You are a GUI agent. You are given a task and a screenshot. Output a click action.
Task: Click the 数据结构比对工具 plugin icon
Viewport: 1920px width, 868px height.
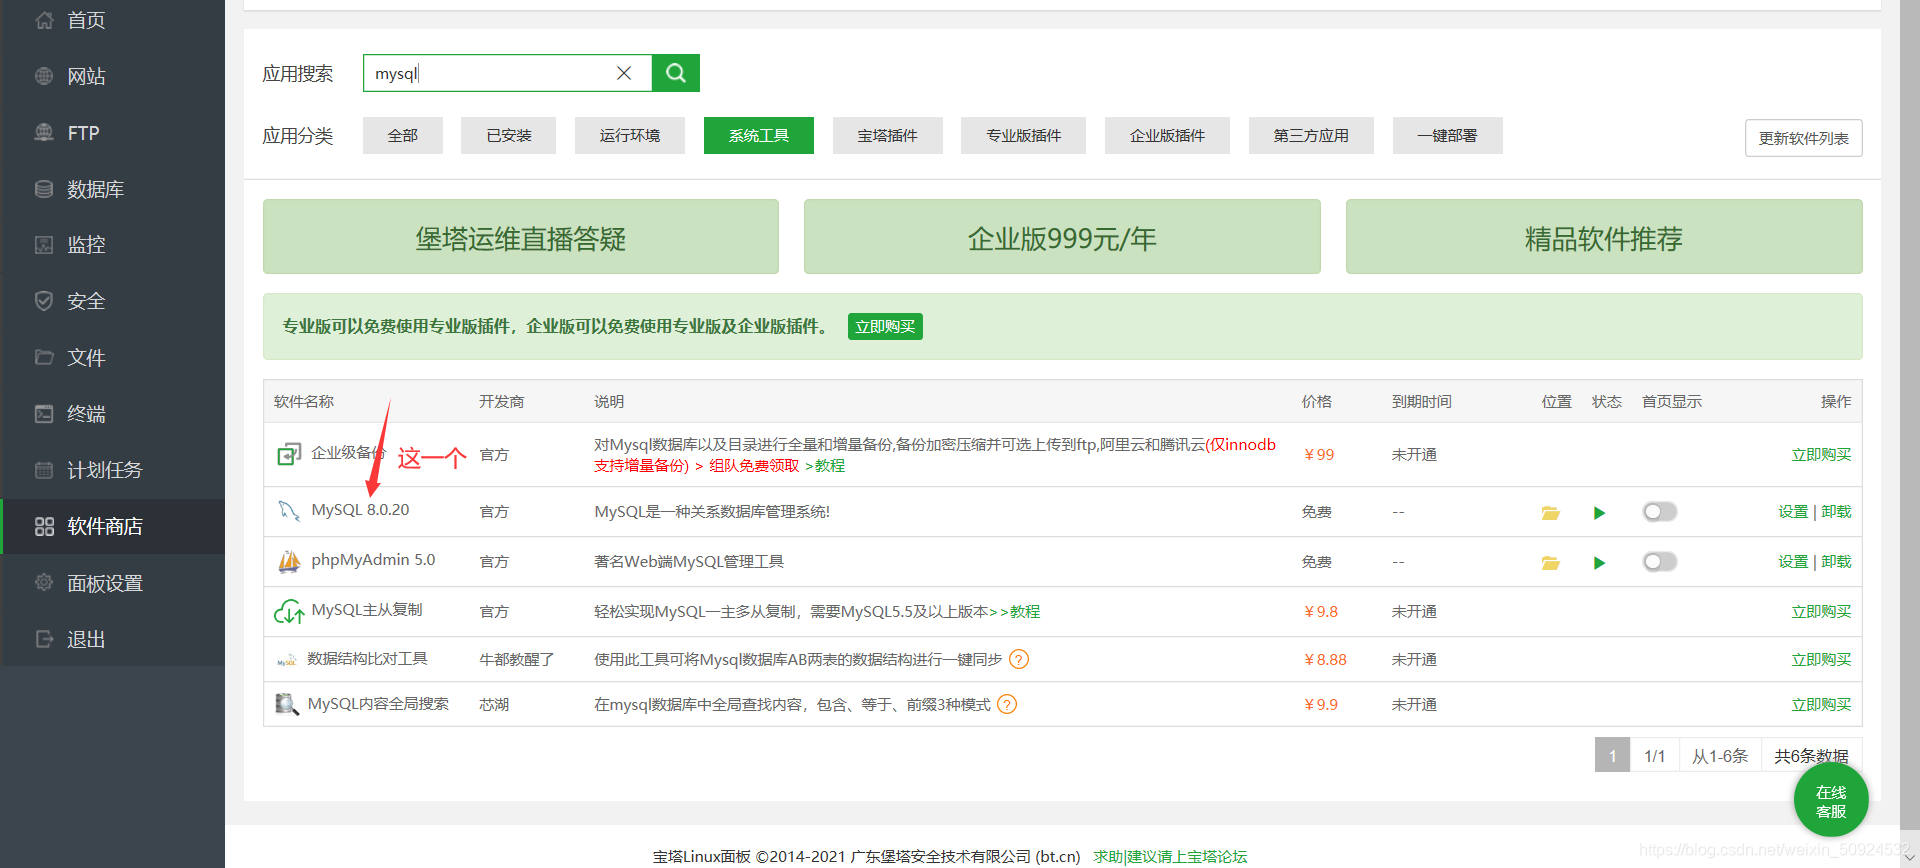pos(287,660)
